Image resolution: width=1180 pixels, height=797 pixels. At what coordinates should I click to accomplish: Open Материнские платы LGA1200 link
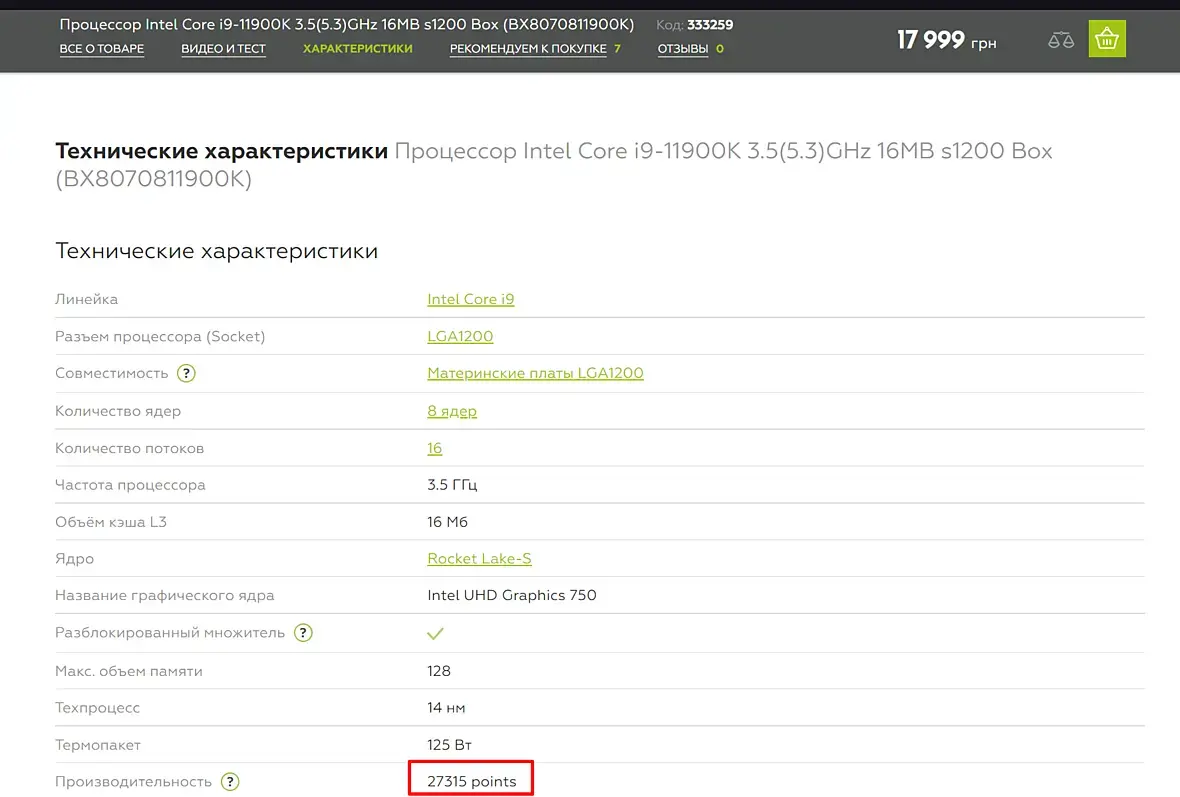535,373
